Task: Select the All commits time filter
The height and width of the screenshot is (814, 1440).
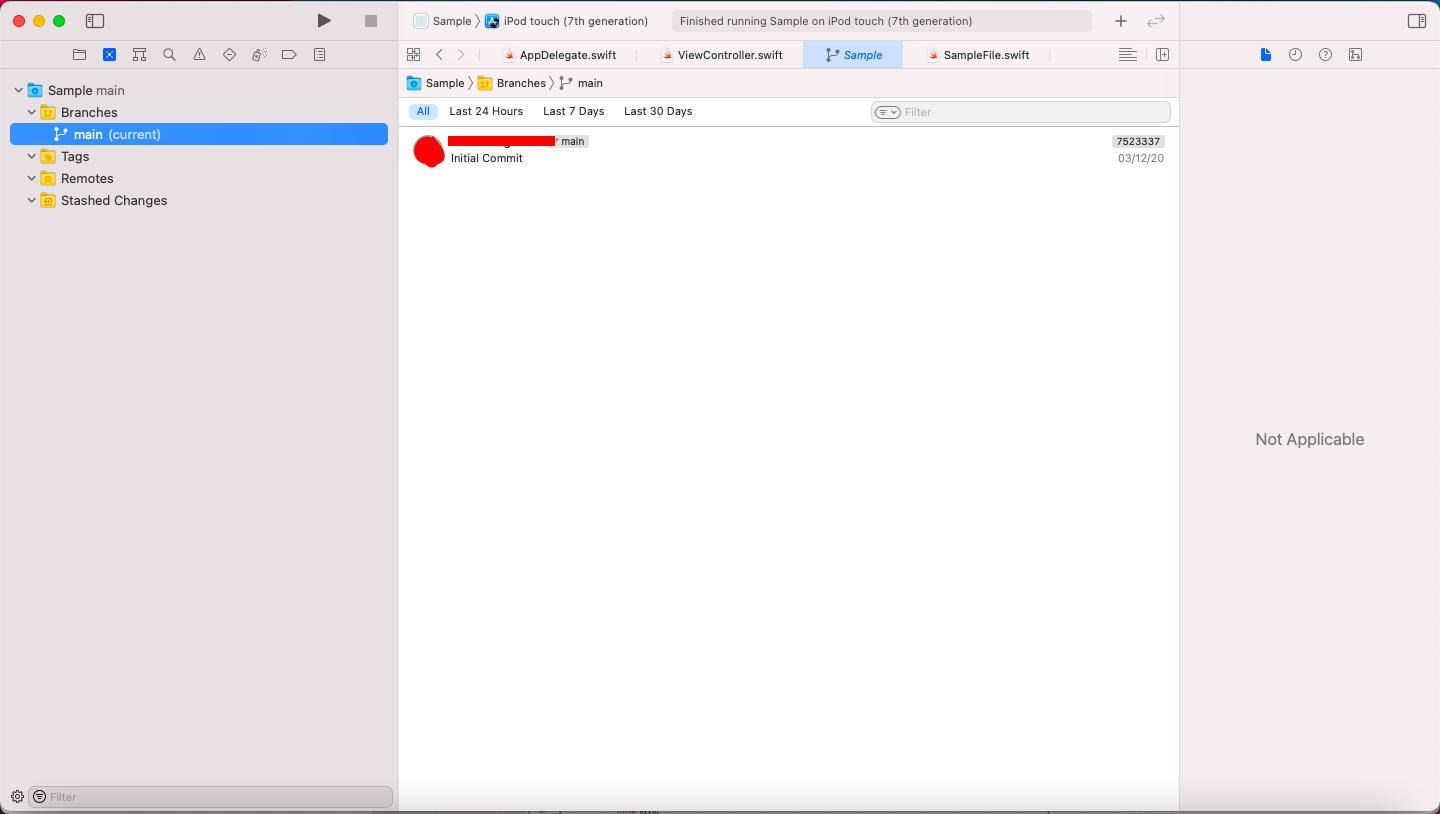Action: pos(423,112)
